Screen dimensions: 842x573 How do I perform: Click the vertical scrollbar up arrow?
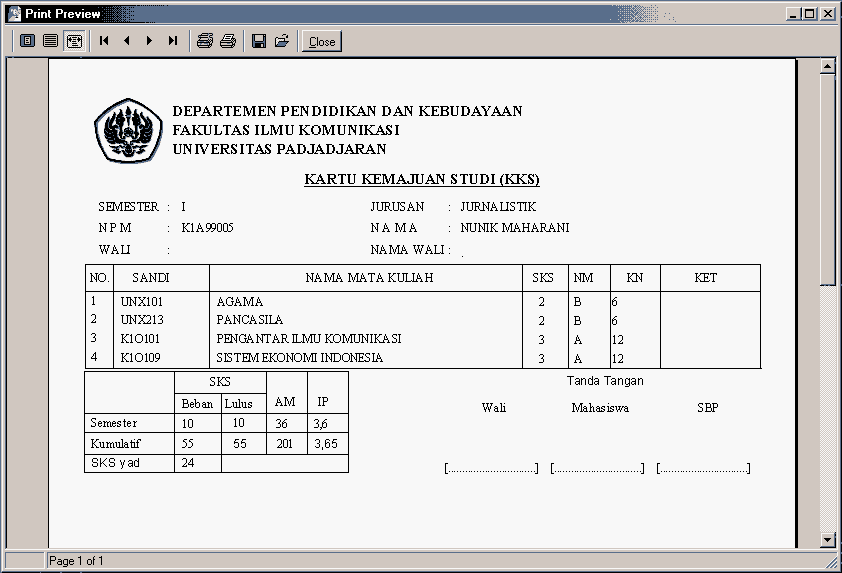828,66
